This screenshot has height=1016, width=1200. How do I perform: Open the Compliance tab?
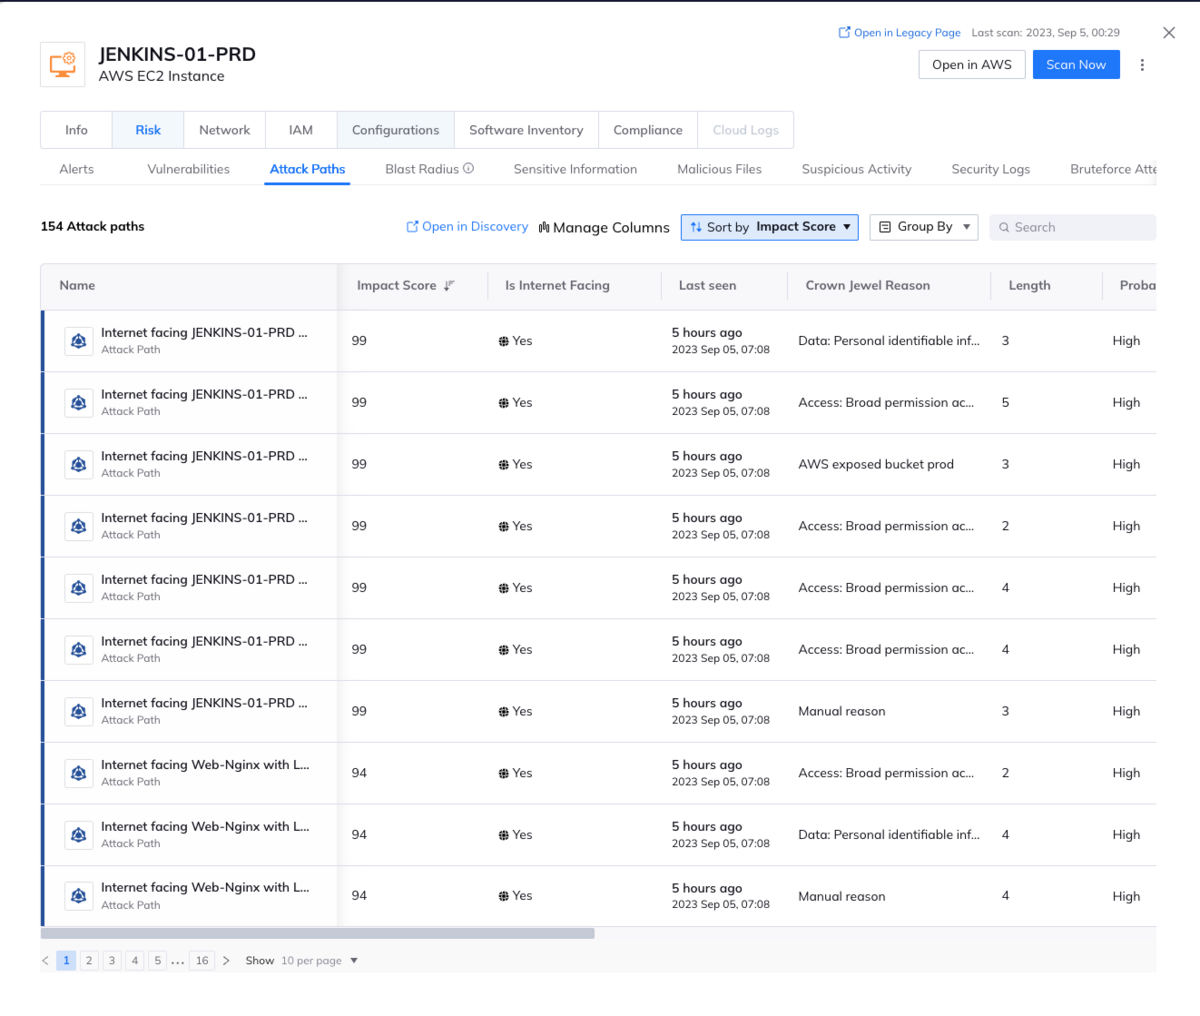coord(648,130)
